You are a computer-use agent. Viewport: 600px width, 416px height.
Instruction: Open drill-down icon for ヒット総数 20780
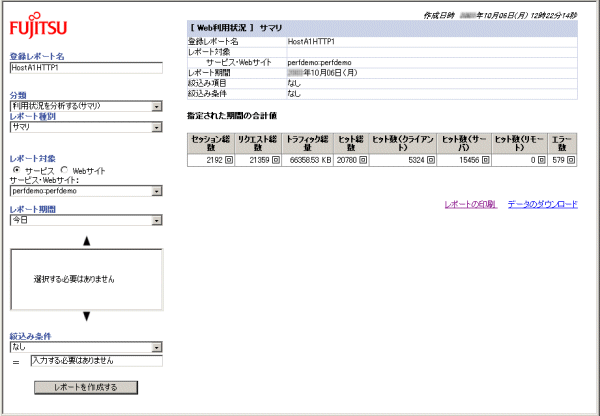(x=361, y=159)
